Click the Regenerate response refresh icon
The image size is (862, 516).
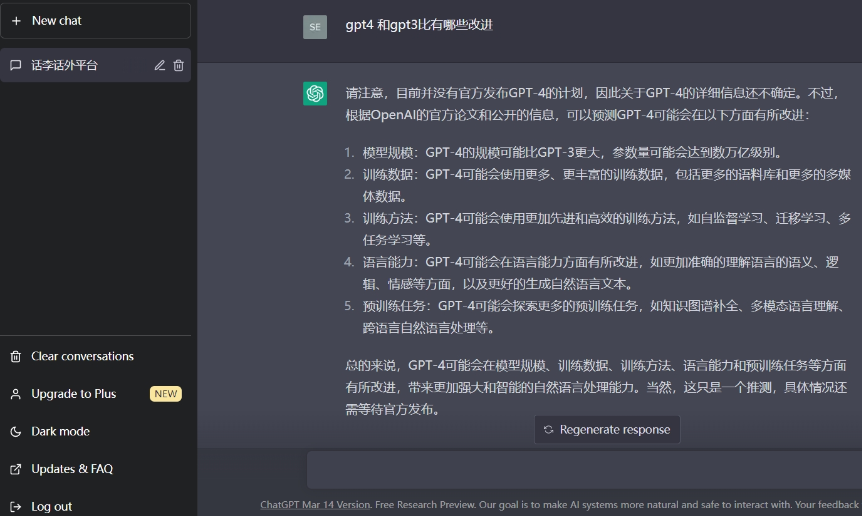point(548,430)
